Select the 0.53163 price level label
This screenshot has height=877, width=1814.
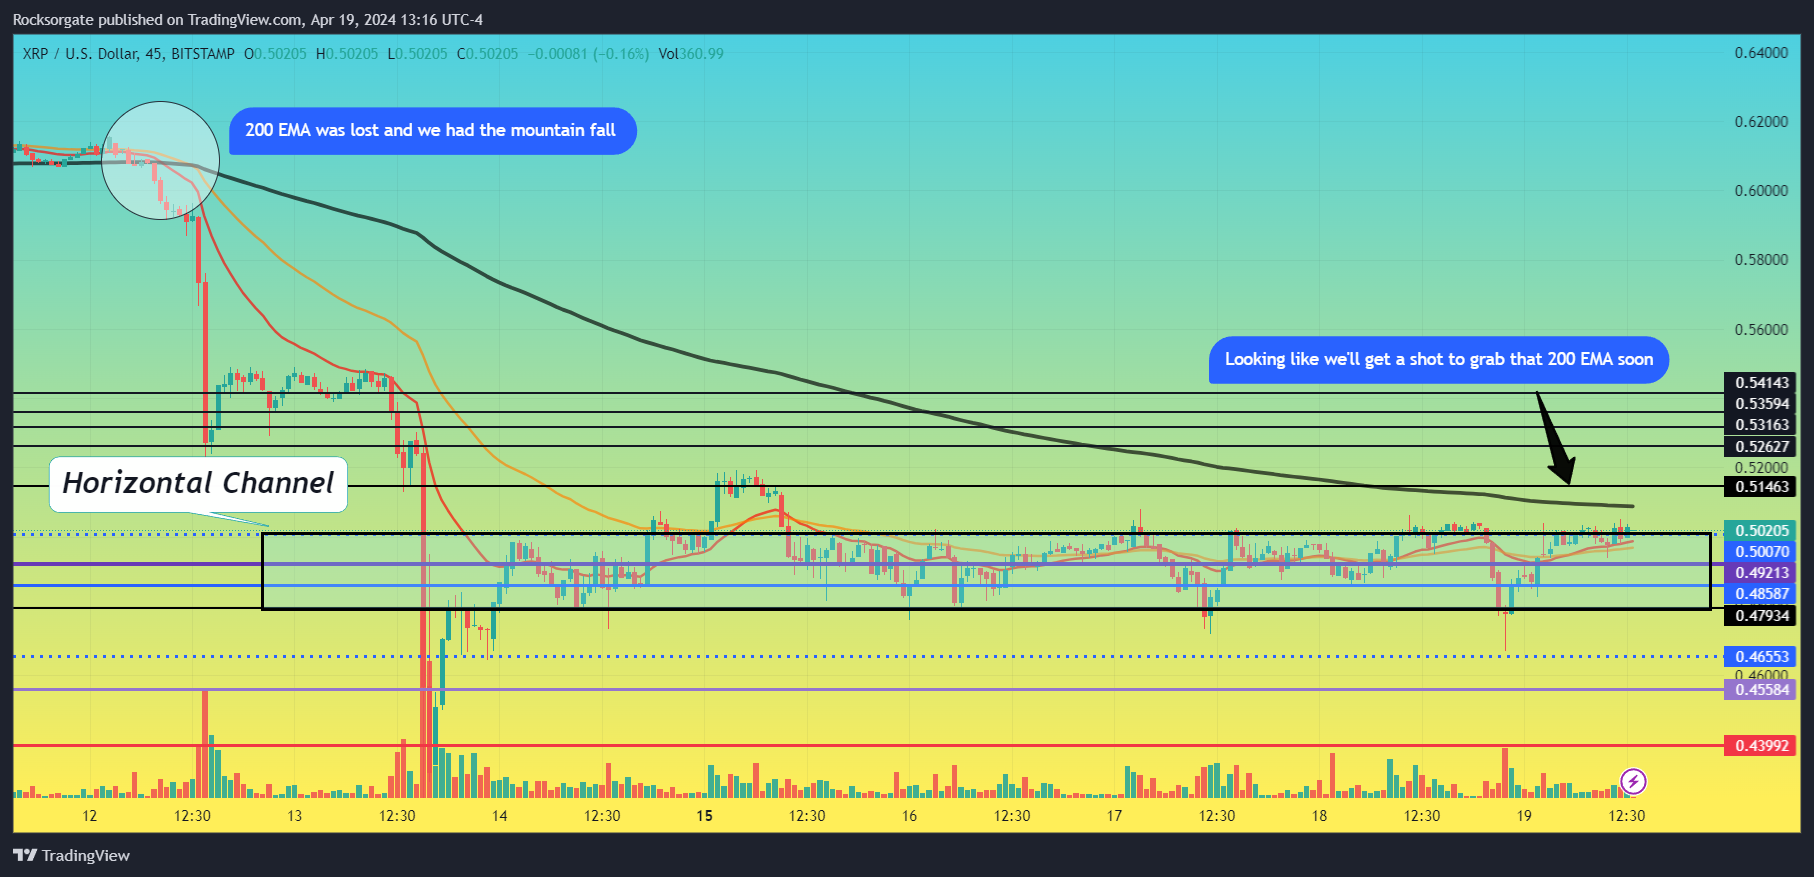point(1760,425)
